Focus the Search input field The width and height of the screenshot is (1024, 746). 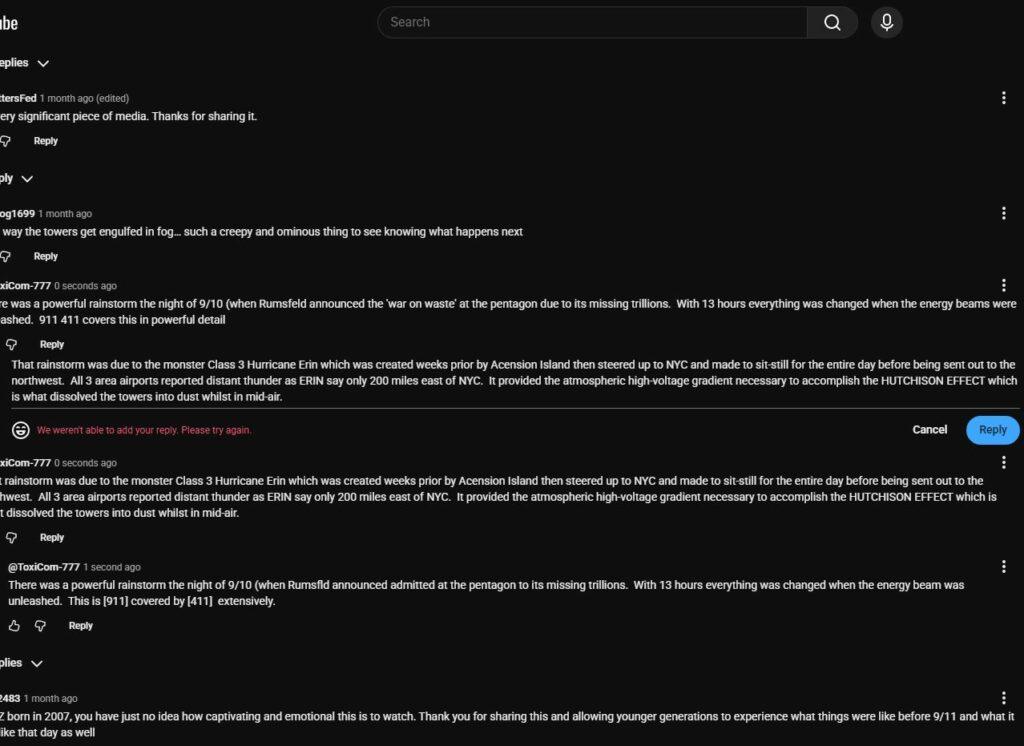(x=592, y=22)
